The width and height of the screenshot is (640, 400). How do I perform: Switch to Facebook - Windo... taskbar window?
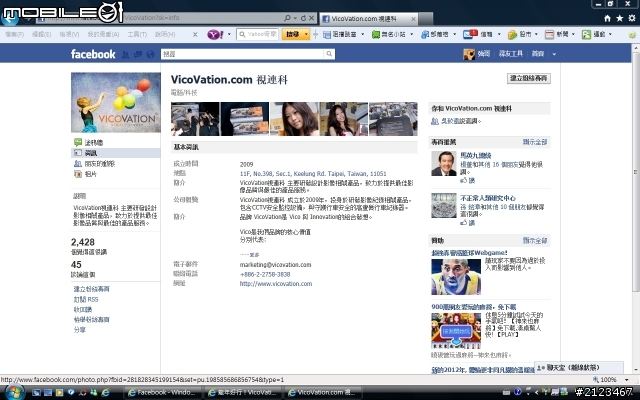[162, 392]
